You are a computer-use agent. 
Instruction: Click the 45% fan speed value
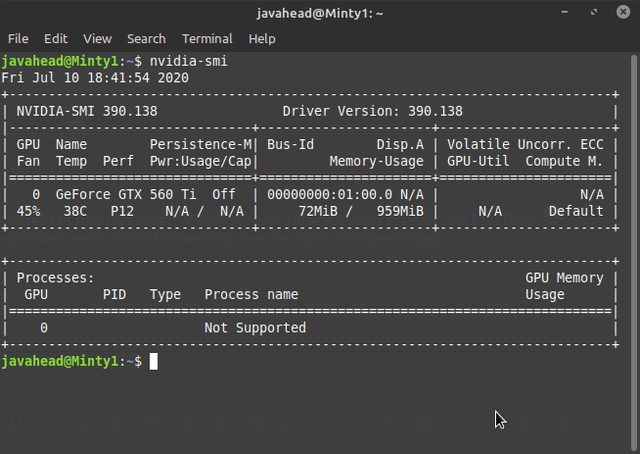coord(28,211)
